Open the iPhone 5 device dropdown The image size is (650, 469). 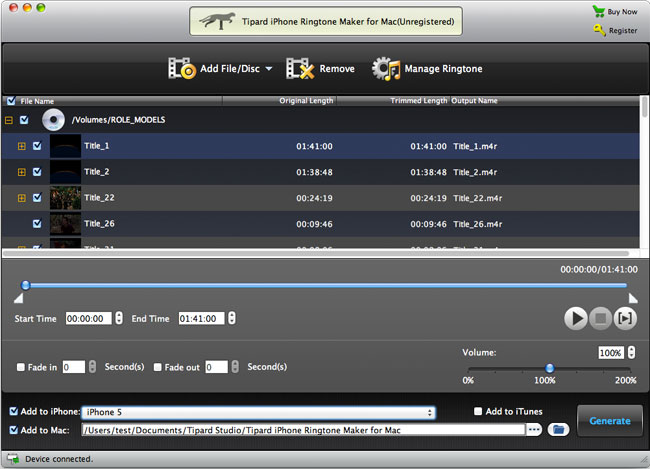(x=259, y=412)
